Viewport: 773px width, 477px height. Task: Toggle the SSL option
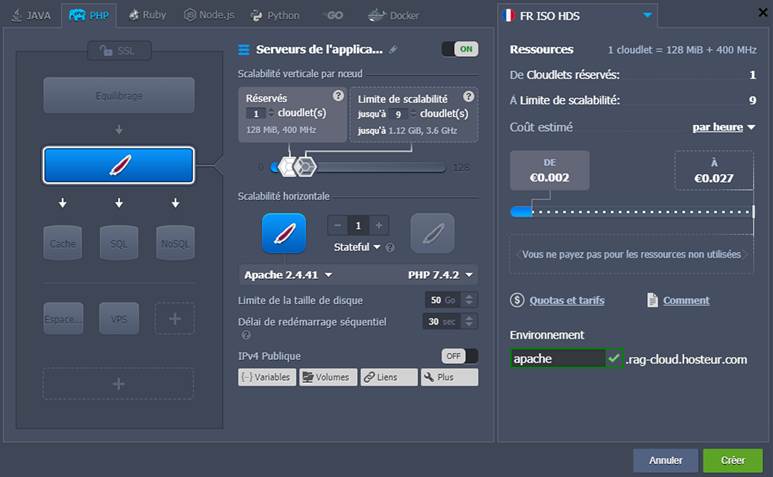118,51
